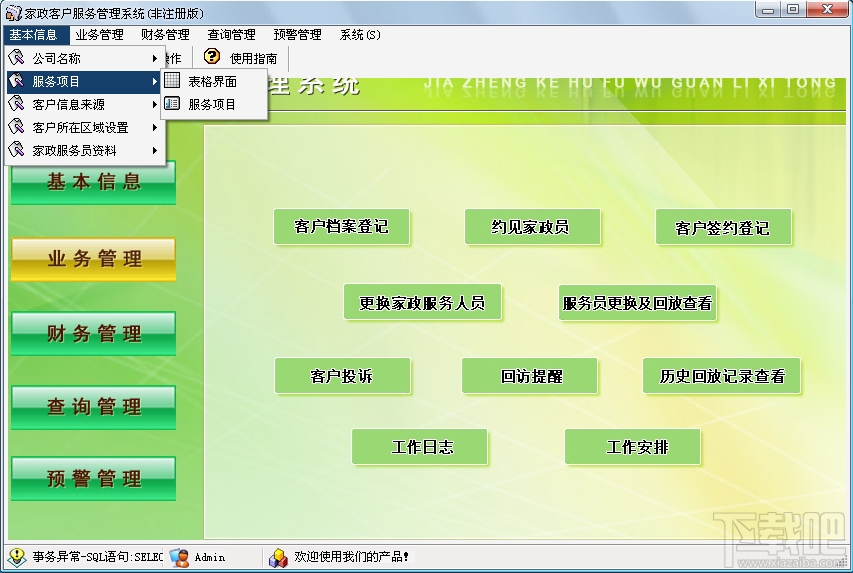This screenshot has width=853, height=573.
Task: Choose 客户信息来源 in the dropdown menu
Action: click(85, 104)
